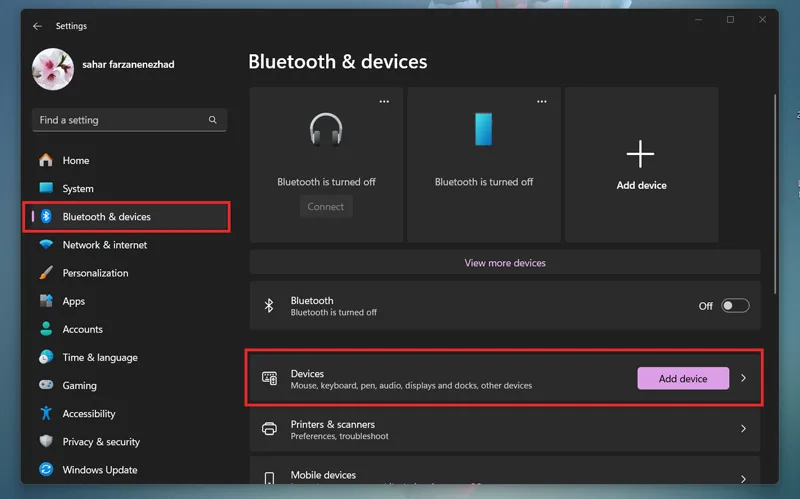Focus the Find a setting search box
This screenshot has width=800, height=499.
click(129, 120)
